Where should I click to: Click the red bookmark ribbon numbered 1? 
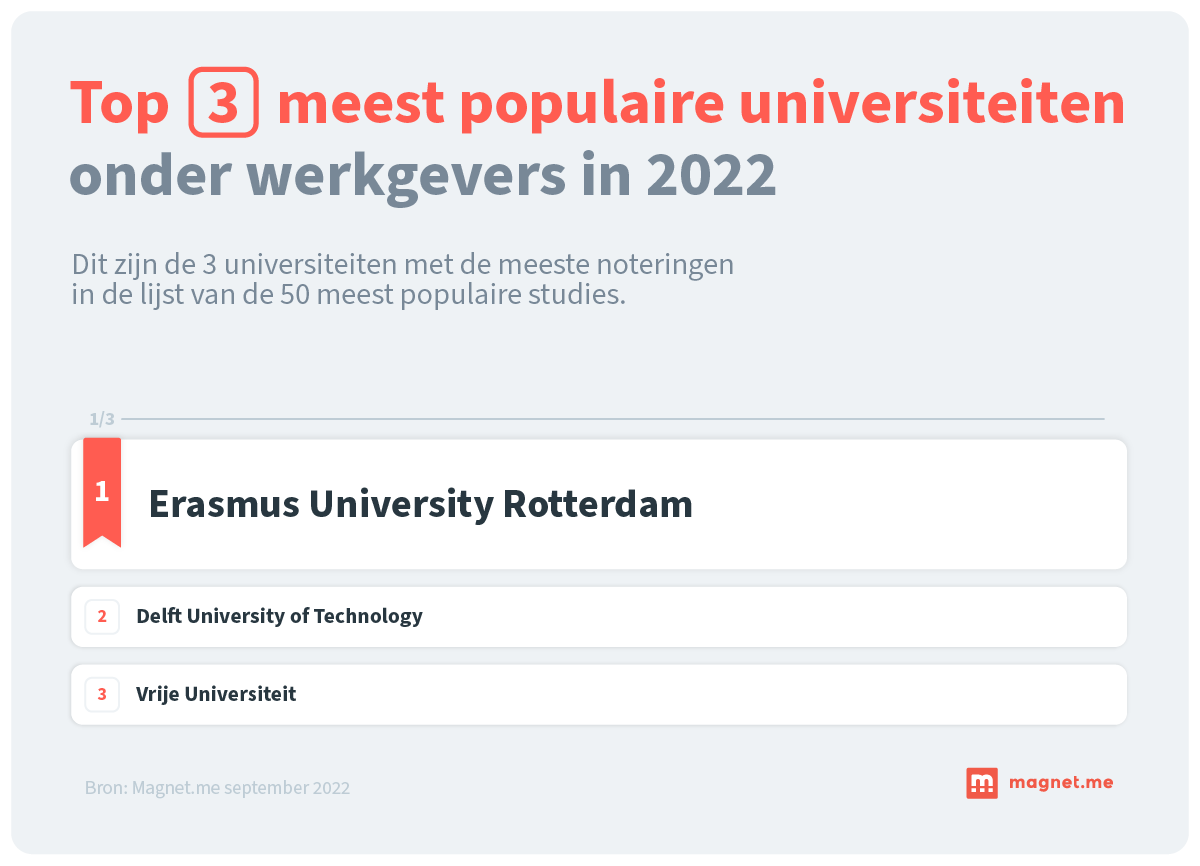click(x=102, y=492)
